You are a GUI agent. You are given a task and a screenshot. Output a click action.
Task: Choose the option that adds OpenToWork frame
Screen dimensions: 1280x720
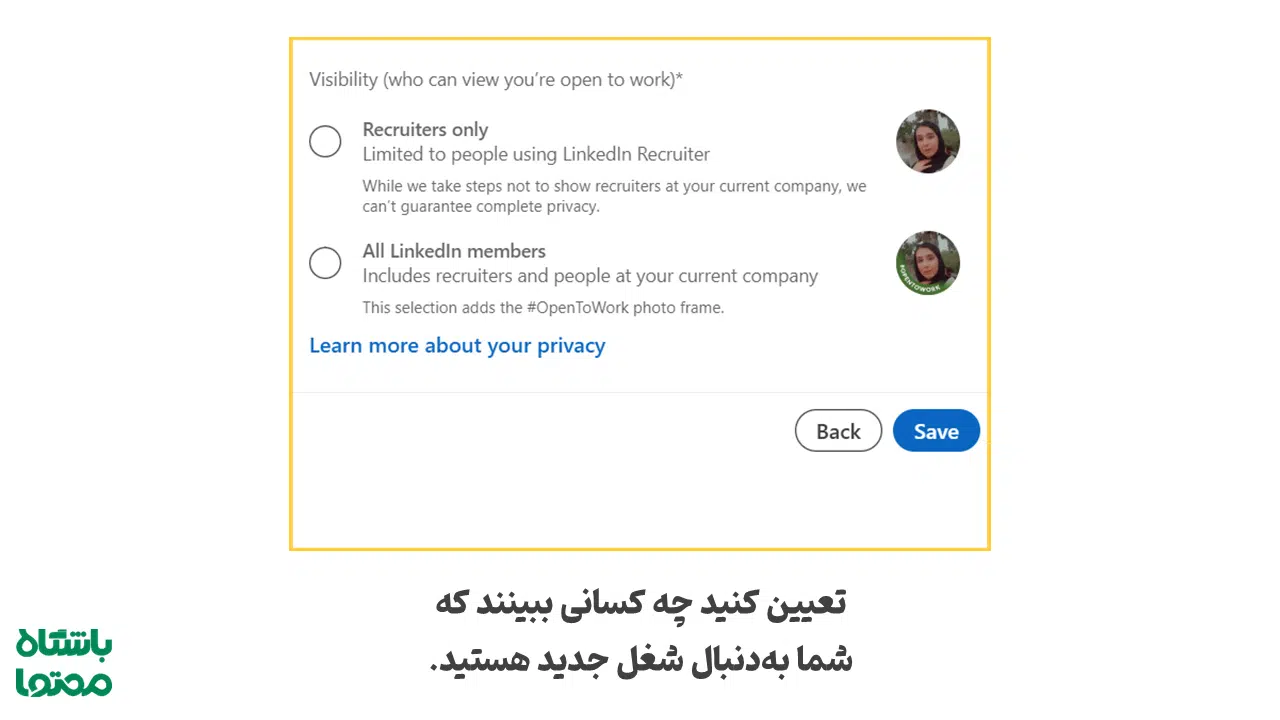(x=325, y=262)
